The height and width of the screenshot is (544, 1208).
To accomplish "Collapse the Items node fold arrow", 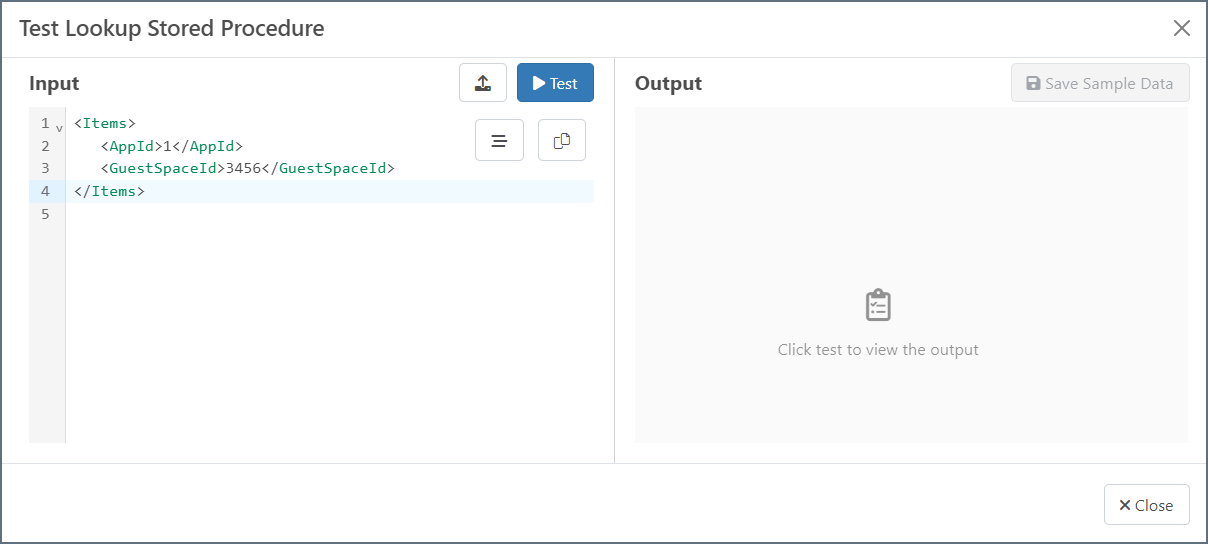I will [x=59, y=128].
